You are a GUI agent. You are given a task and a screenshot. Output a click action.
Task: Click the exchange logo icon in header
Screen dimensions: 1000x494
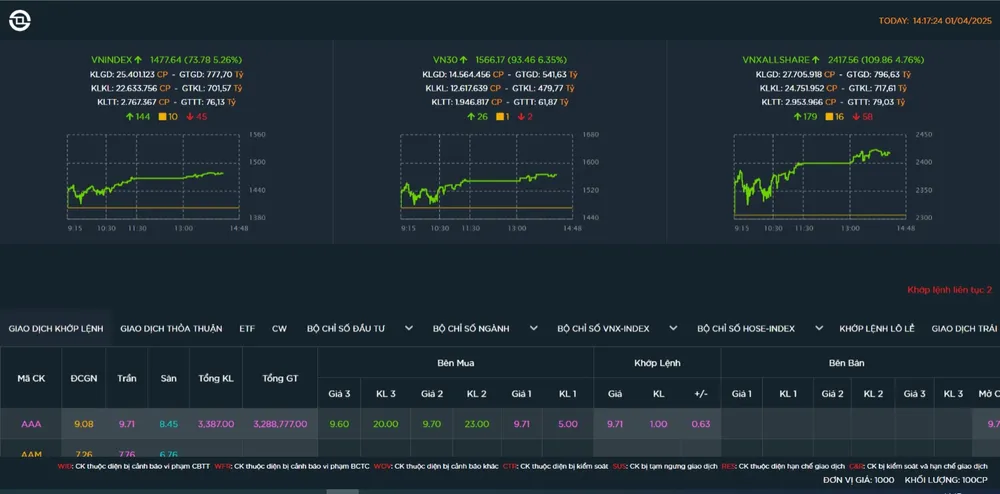[19, 20]
